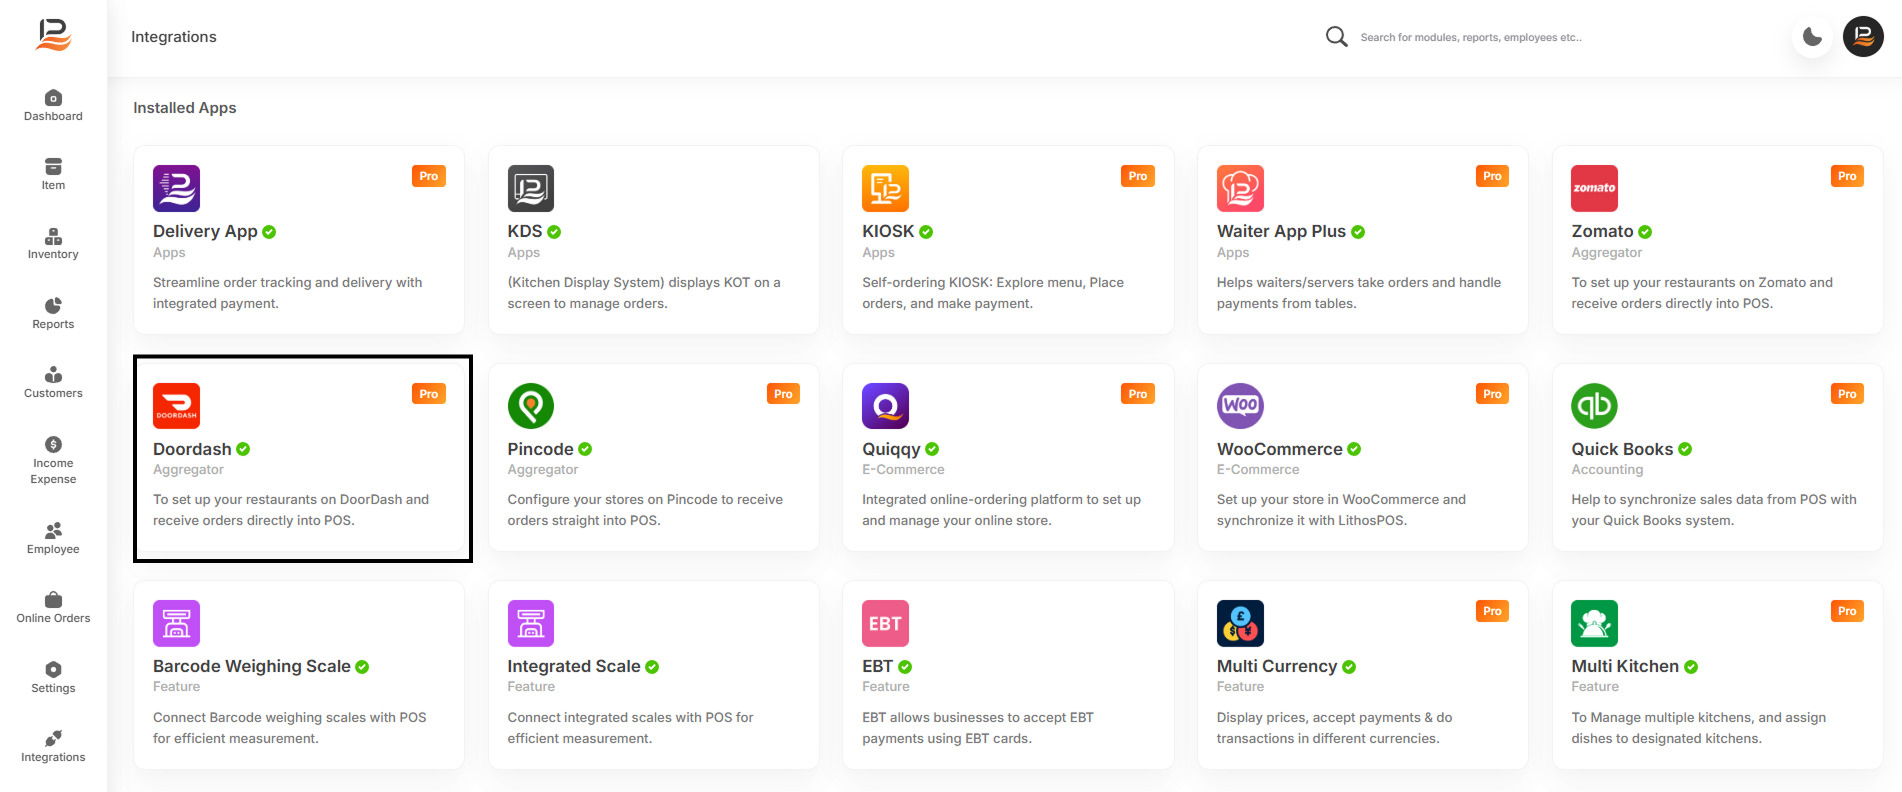Click the WooCommerce logo icon

tap(1240, 406)
